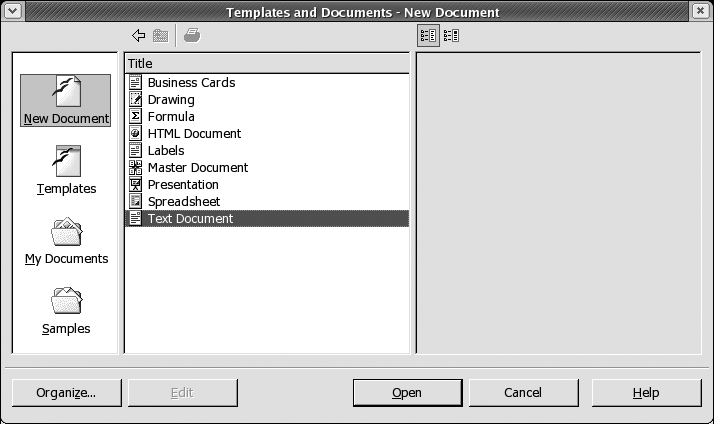Image resolution: width=714 pixels, height=424 pixels.
Task: Click the Presentation icon
Action: (x=135, y=184)
